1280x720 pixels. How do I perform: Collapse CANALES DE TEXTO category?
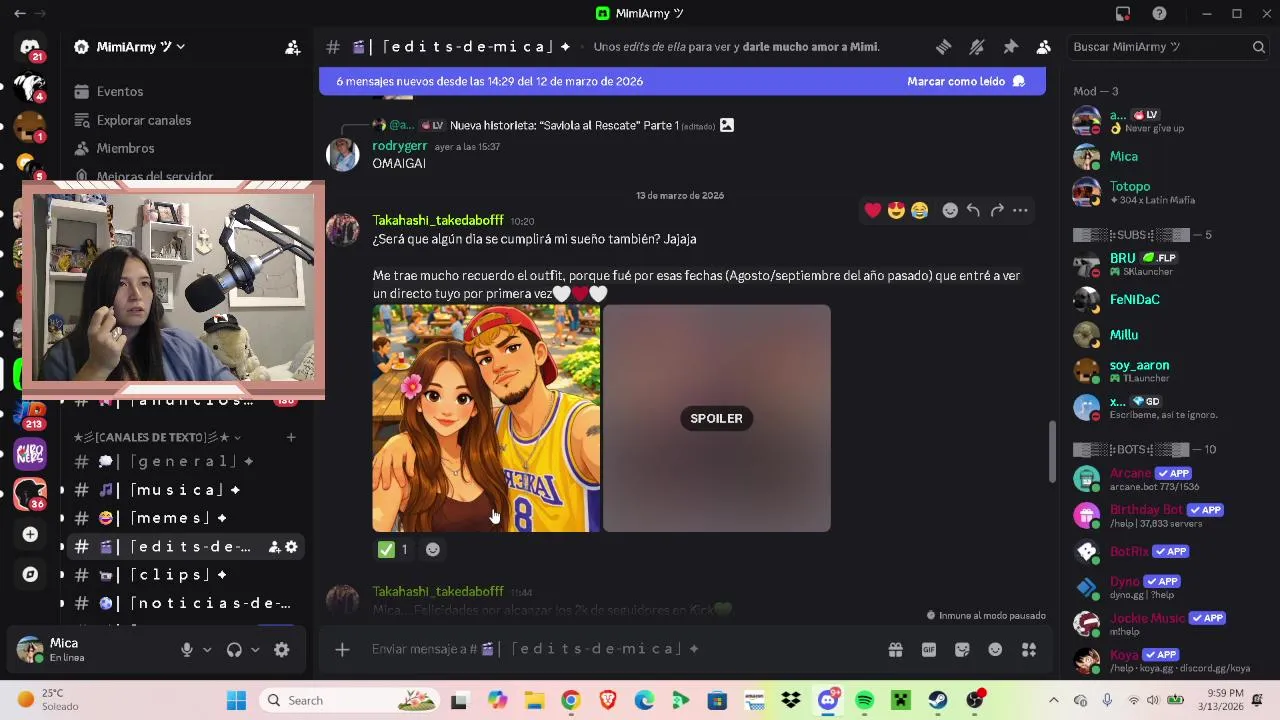pyautogui.click(x=158, y=437)
